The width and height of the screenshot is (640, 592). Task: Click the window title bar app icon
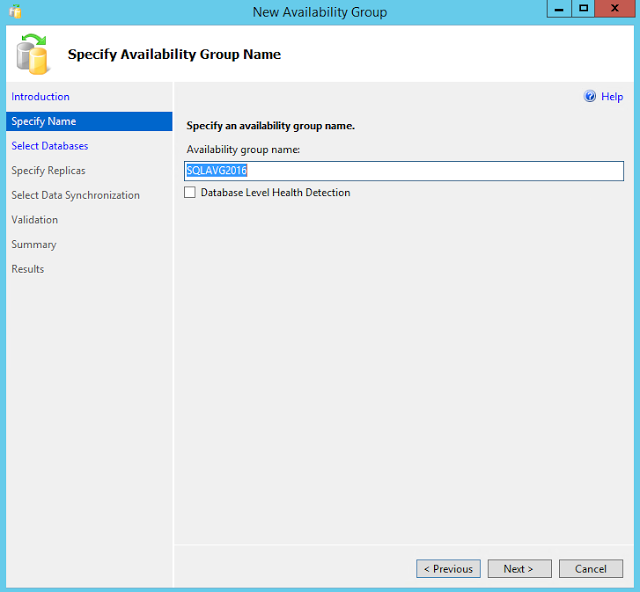[15, 11]
